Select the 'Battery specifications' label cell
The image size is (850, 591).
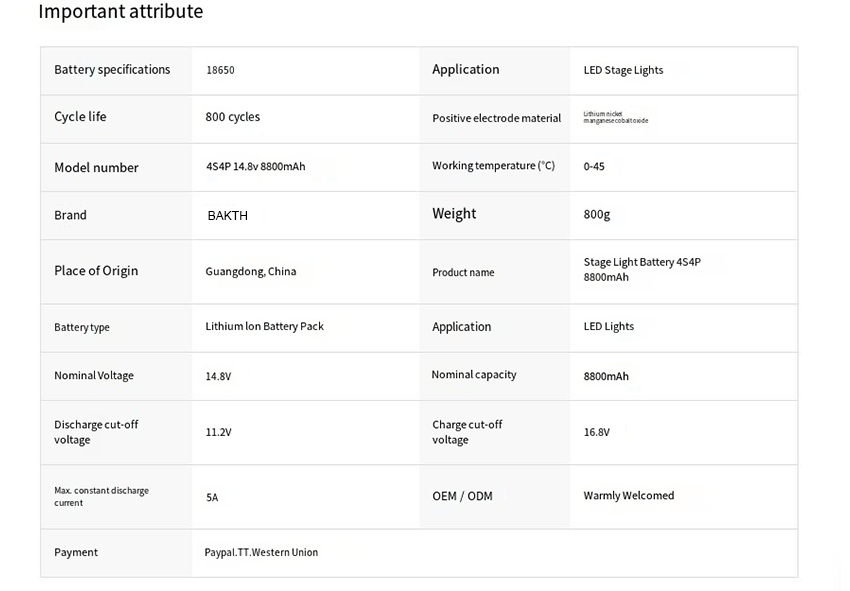click(112, 70)
